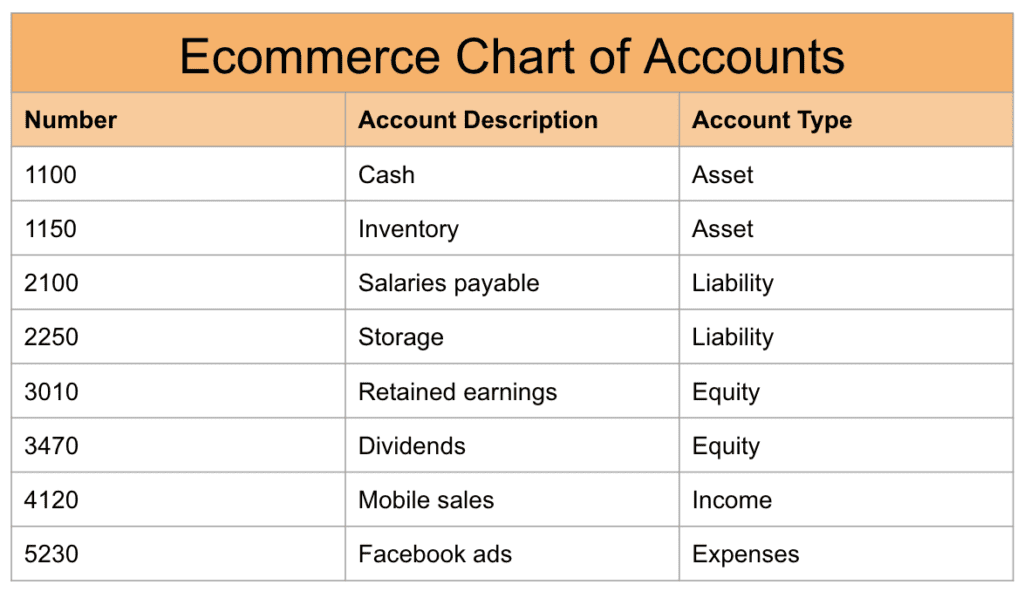The width and height of the screenshot is (1024, 598).
Task: Select the Expenses account type cell
Action: pos(746,554)
